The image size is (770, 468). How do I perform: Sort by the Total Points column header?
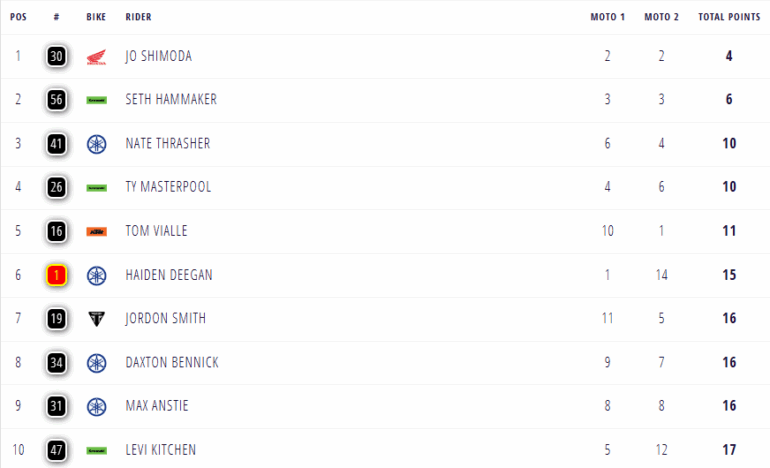pos(726,17)
